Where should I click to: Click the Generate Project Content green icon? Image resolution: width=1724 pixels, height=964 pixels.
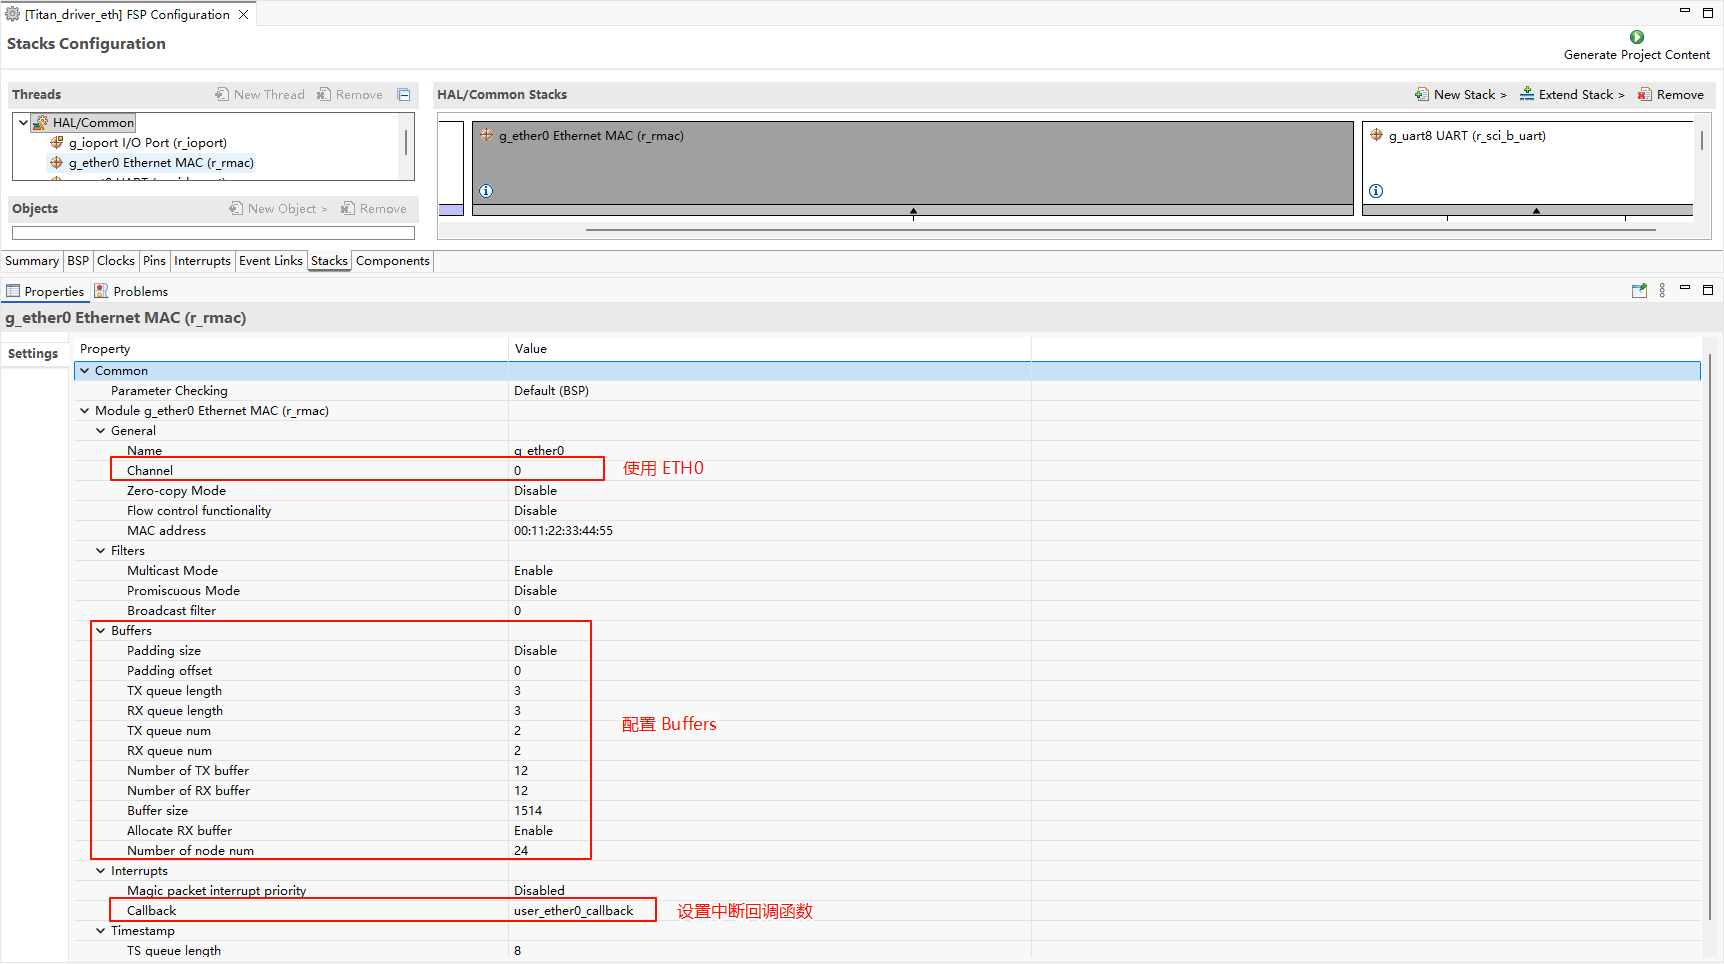(x=1637, y=37)
